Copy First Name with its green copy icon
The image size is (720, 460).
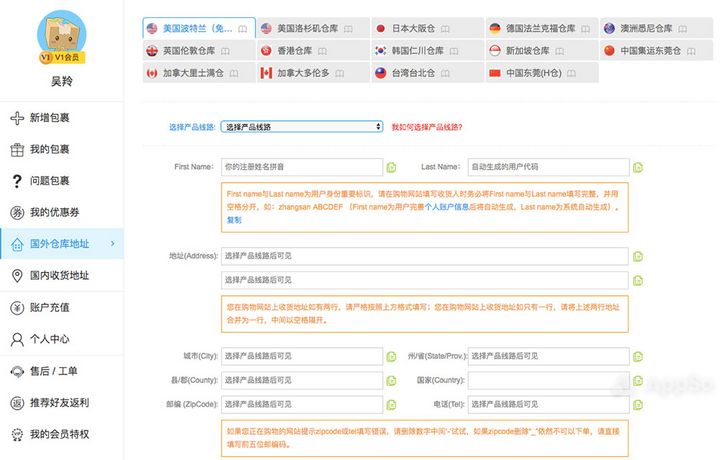click(391, 167)
